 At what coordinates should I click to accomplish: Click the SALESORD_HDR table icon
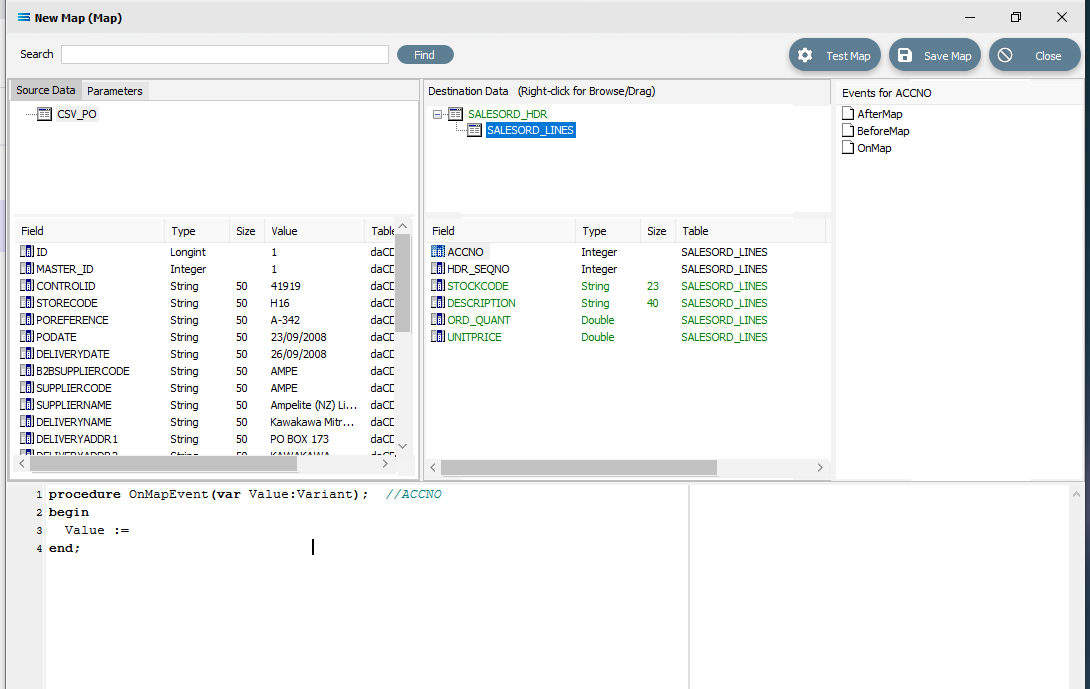tap(455, 114)
